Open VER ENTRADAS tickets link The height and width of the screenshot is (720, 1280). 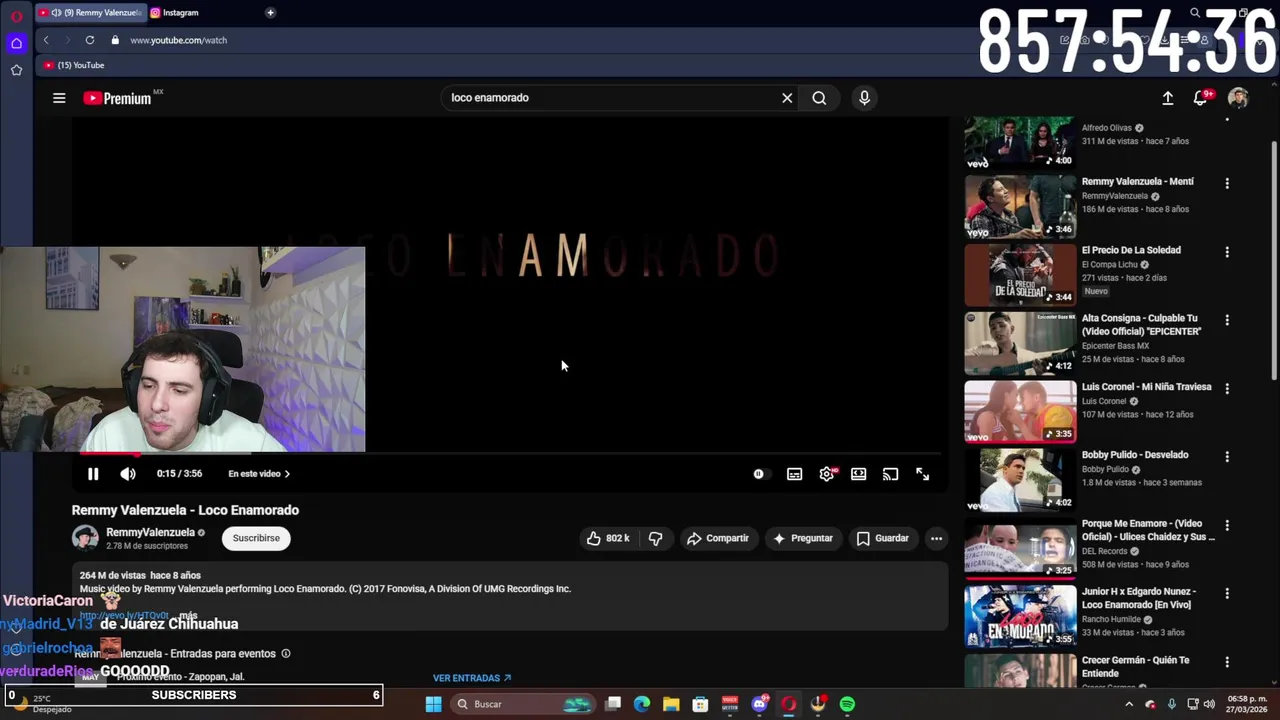click(x=472, y=678)
